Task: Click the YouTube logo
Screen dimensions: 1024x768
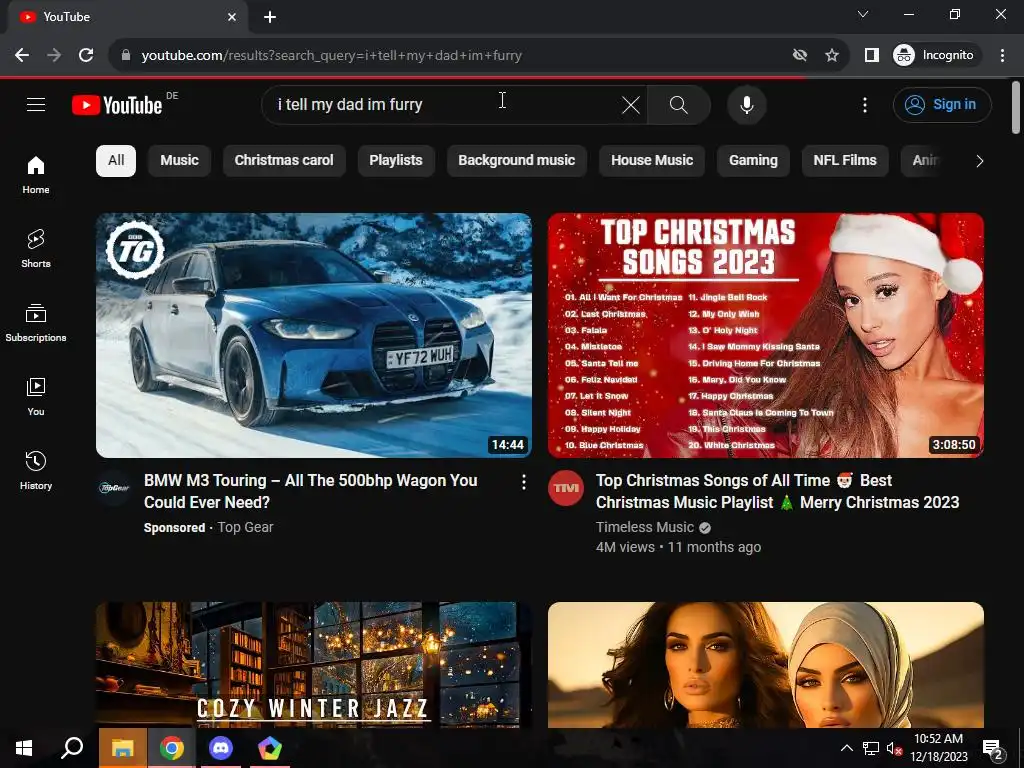Action: (x=118, y=105)
